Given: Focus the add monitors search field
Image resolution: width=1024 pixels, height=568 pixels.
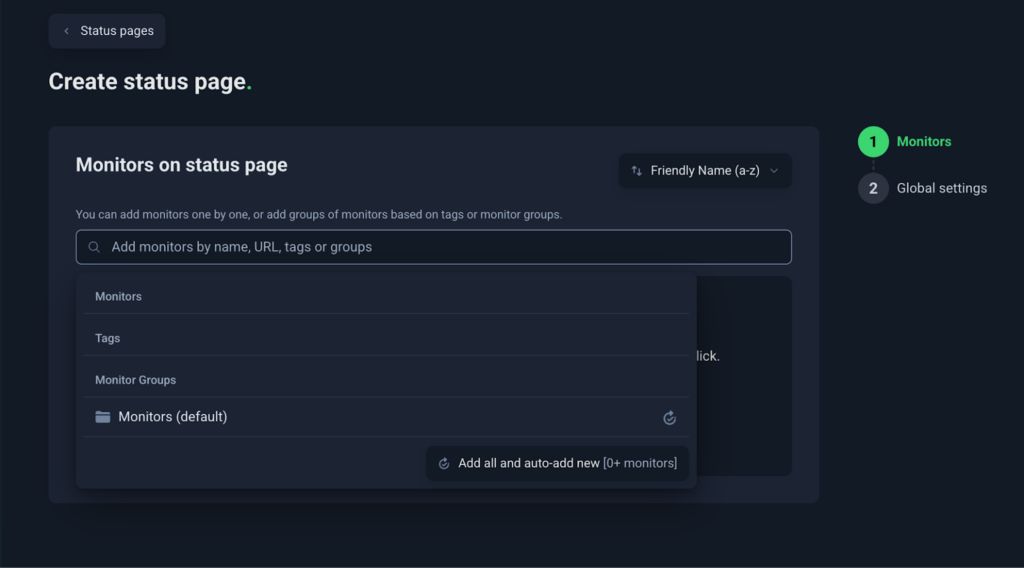Looking at the screenshot, I should click(440, 247).
